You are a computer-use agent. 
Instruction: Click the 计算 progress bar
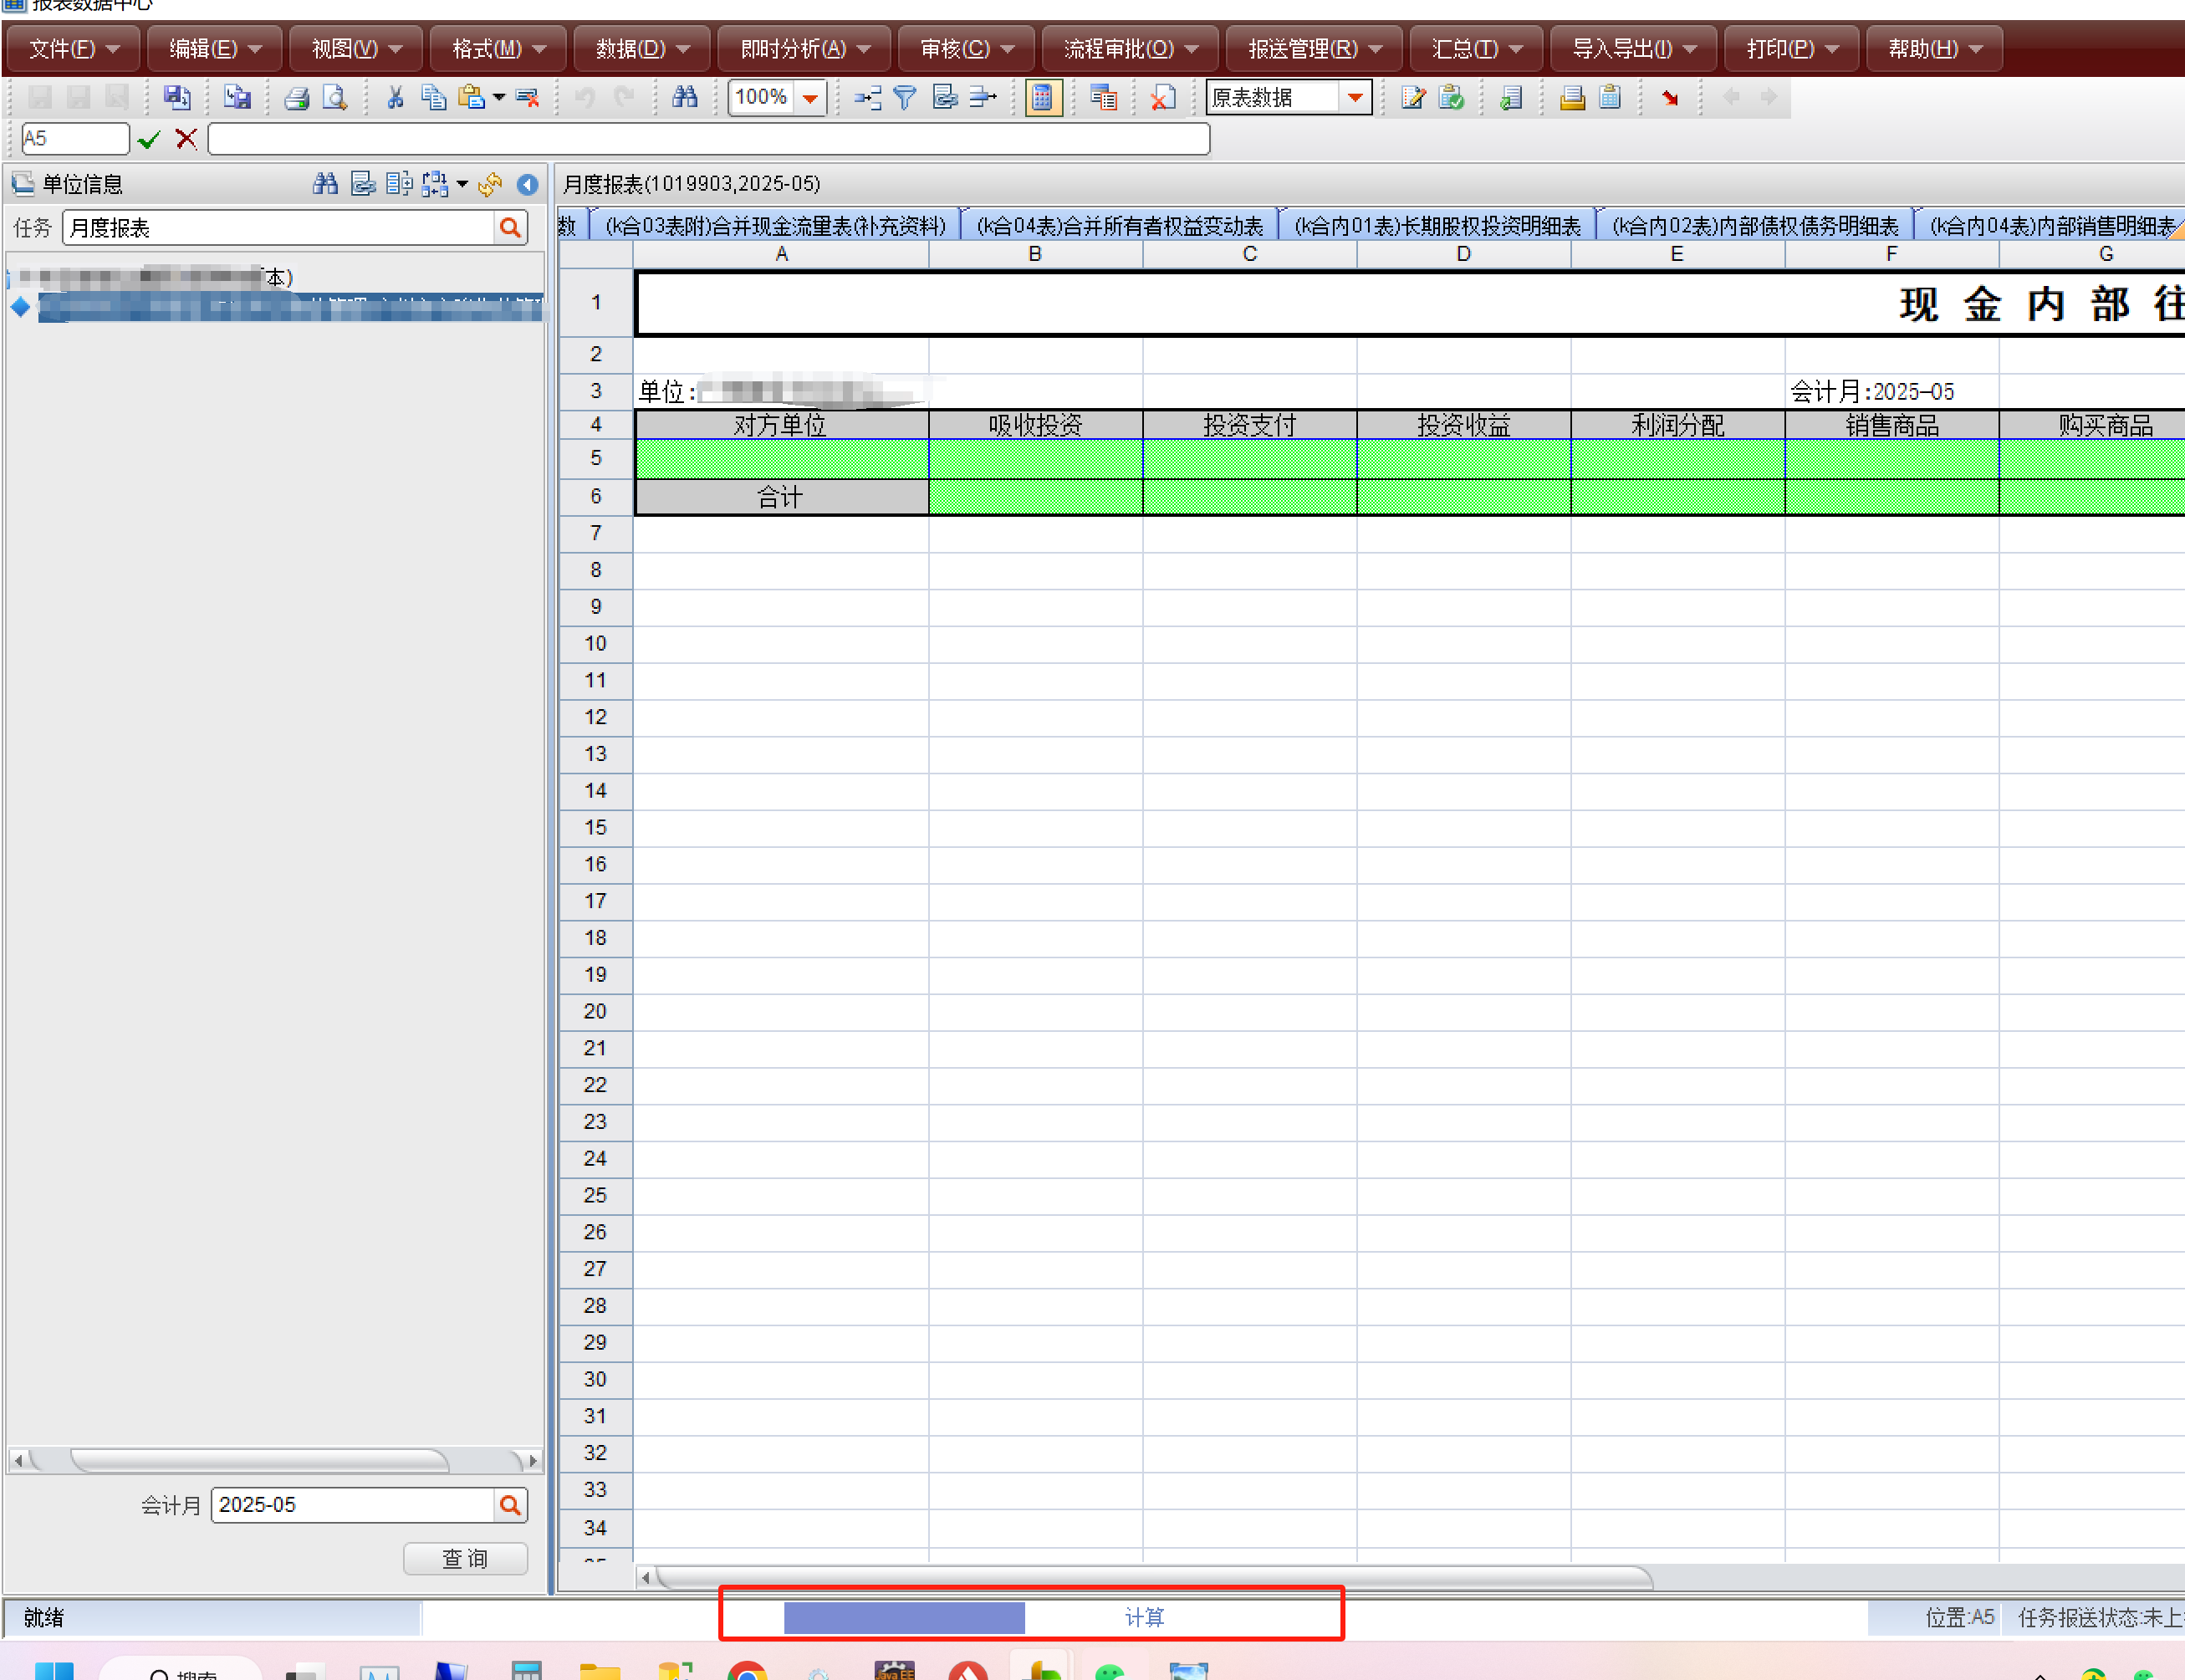pyautogui.click(x=1030, y=1617)
